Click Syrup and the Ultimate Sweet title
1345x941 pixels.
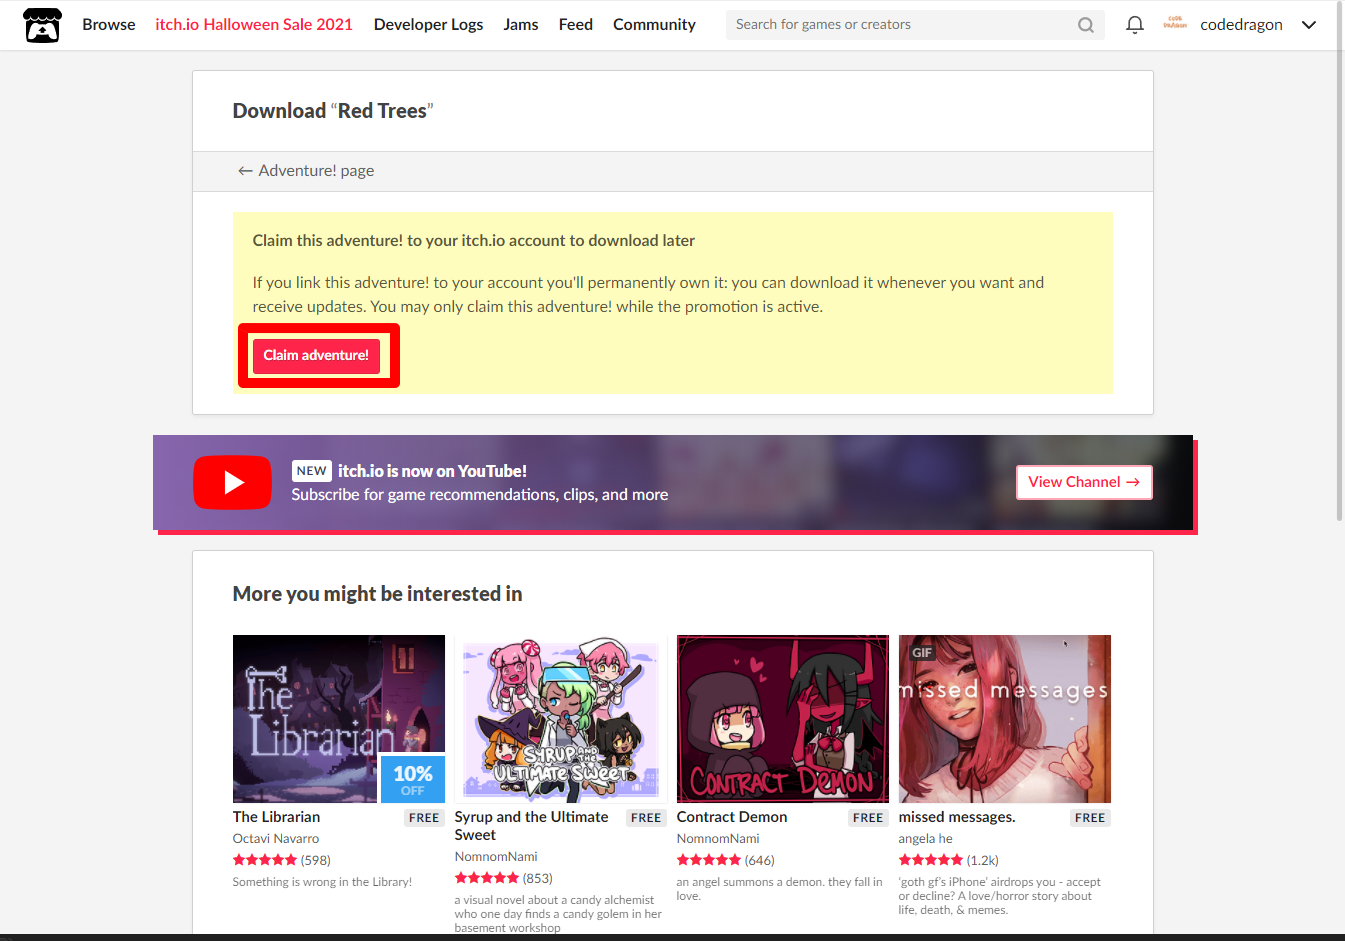click(531, 826)
